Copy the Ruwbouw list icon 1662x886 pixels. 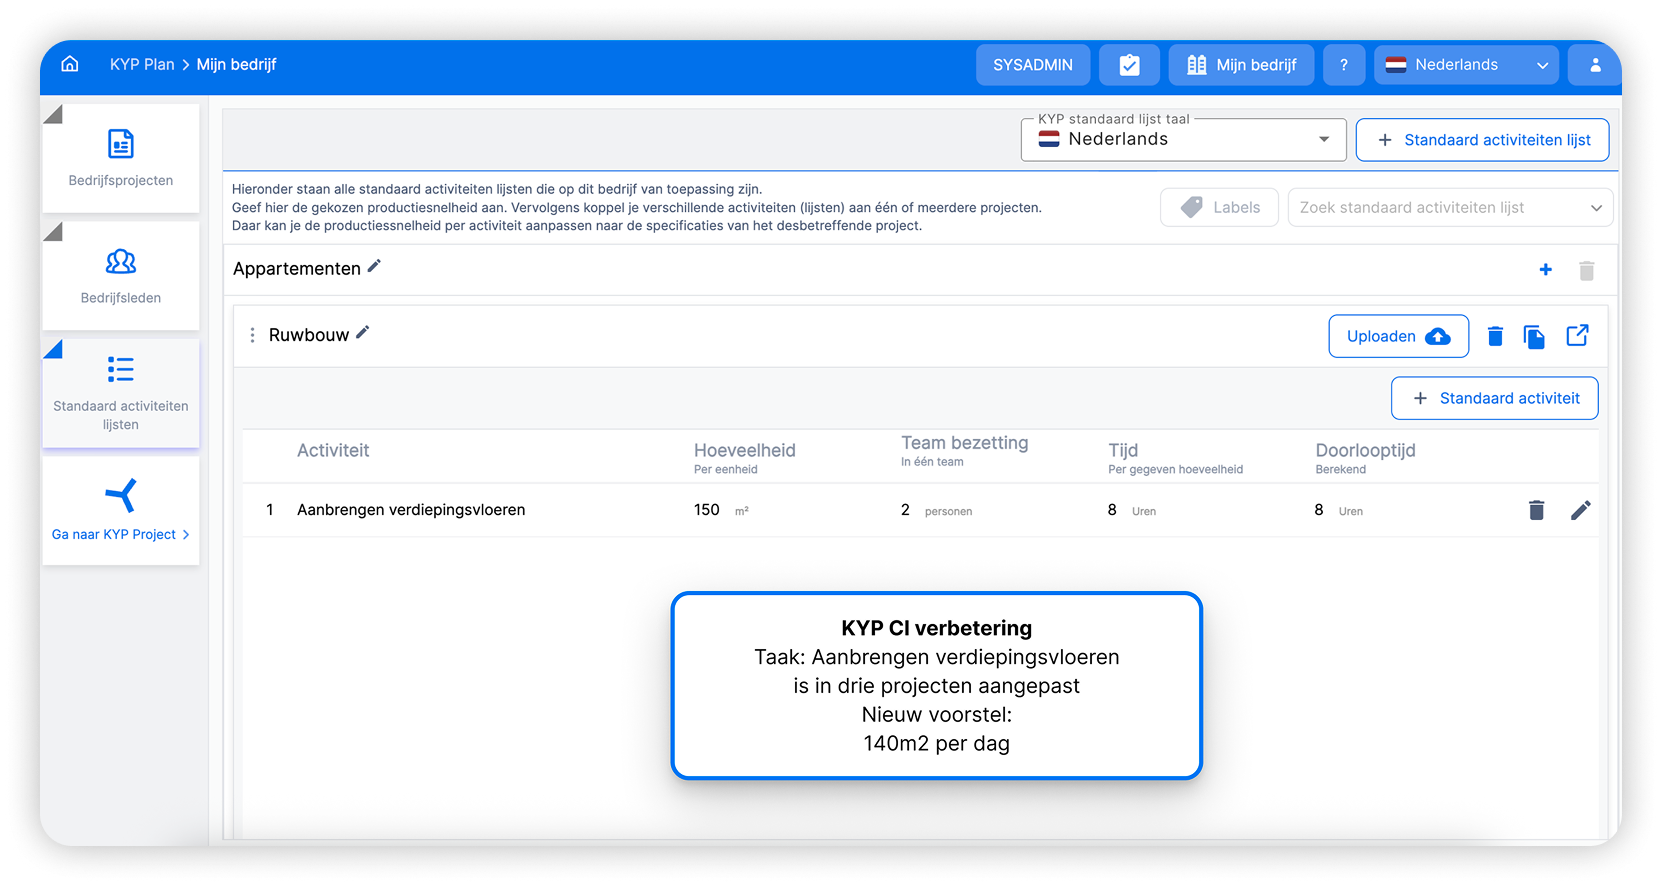tap(1534, 337)
